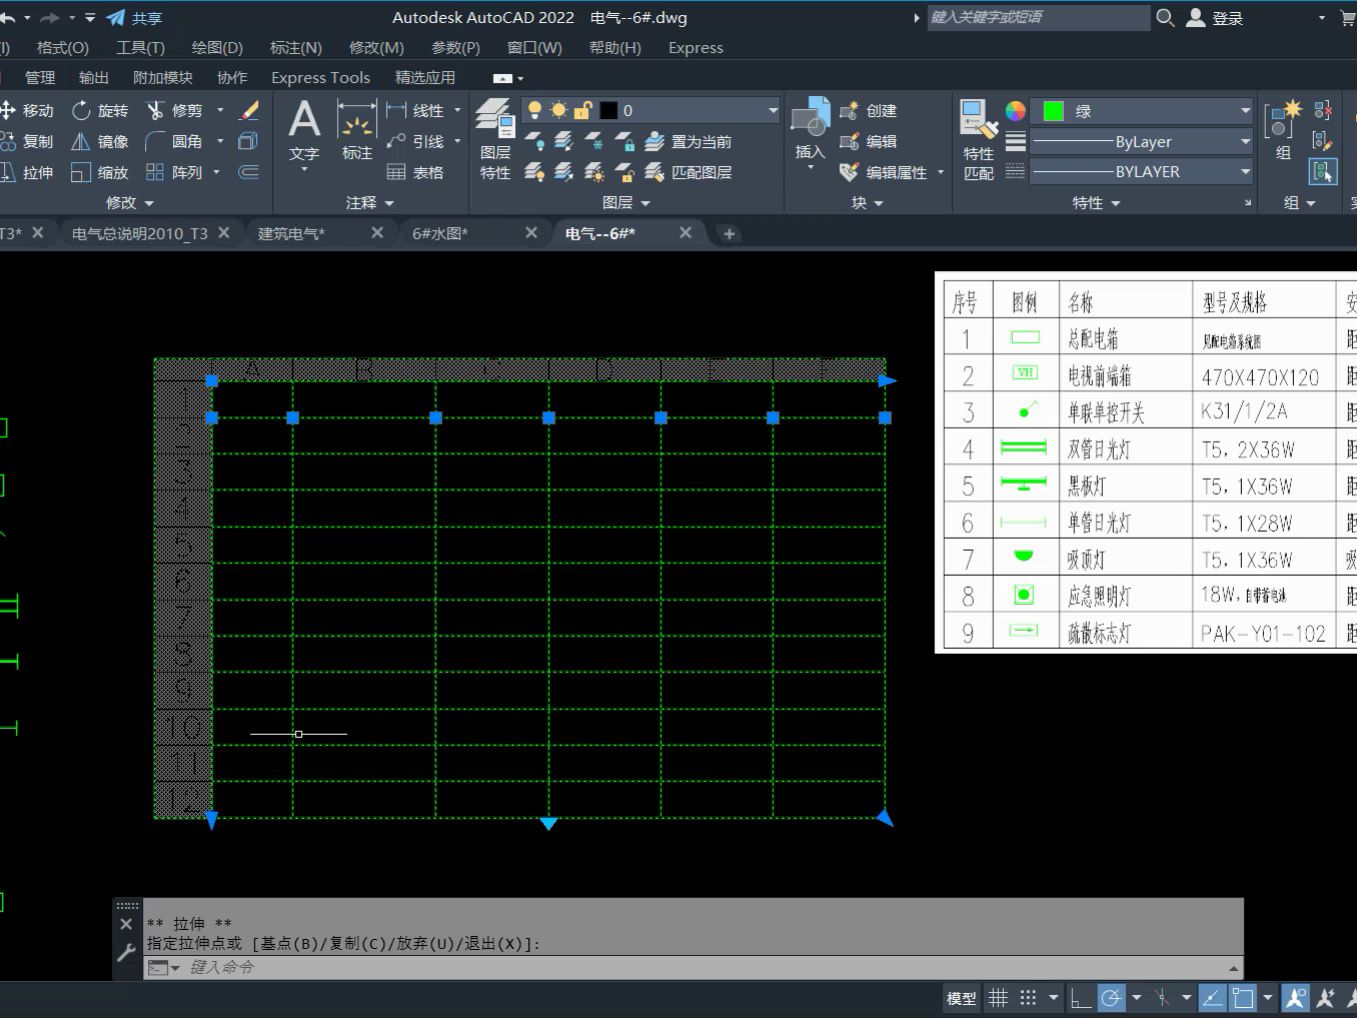Select the Fillet (圆角) tool

pos(175,141)
